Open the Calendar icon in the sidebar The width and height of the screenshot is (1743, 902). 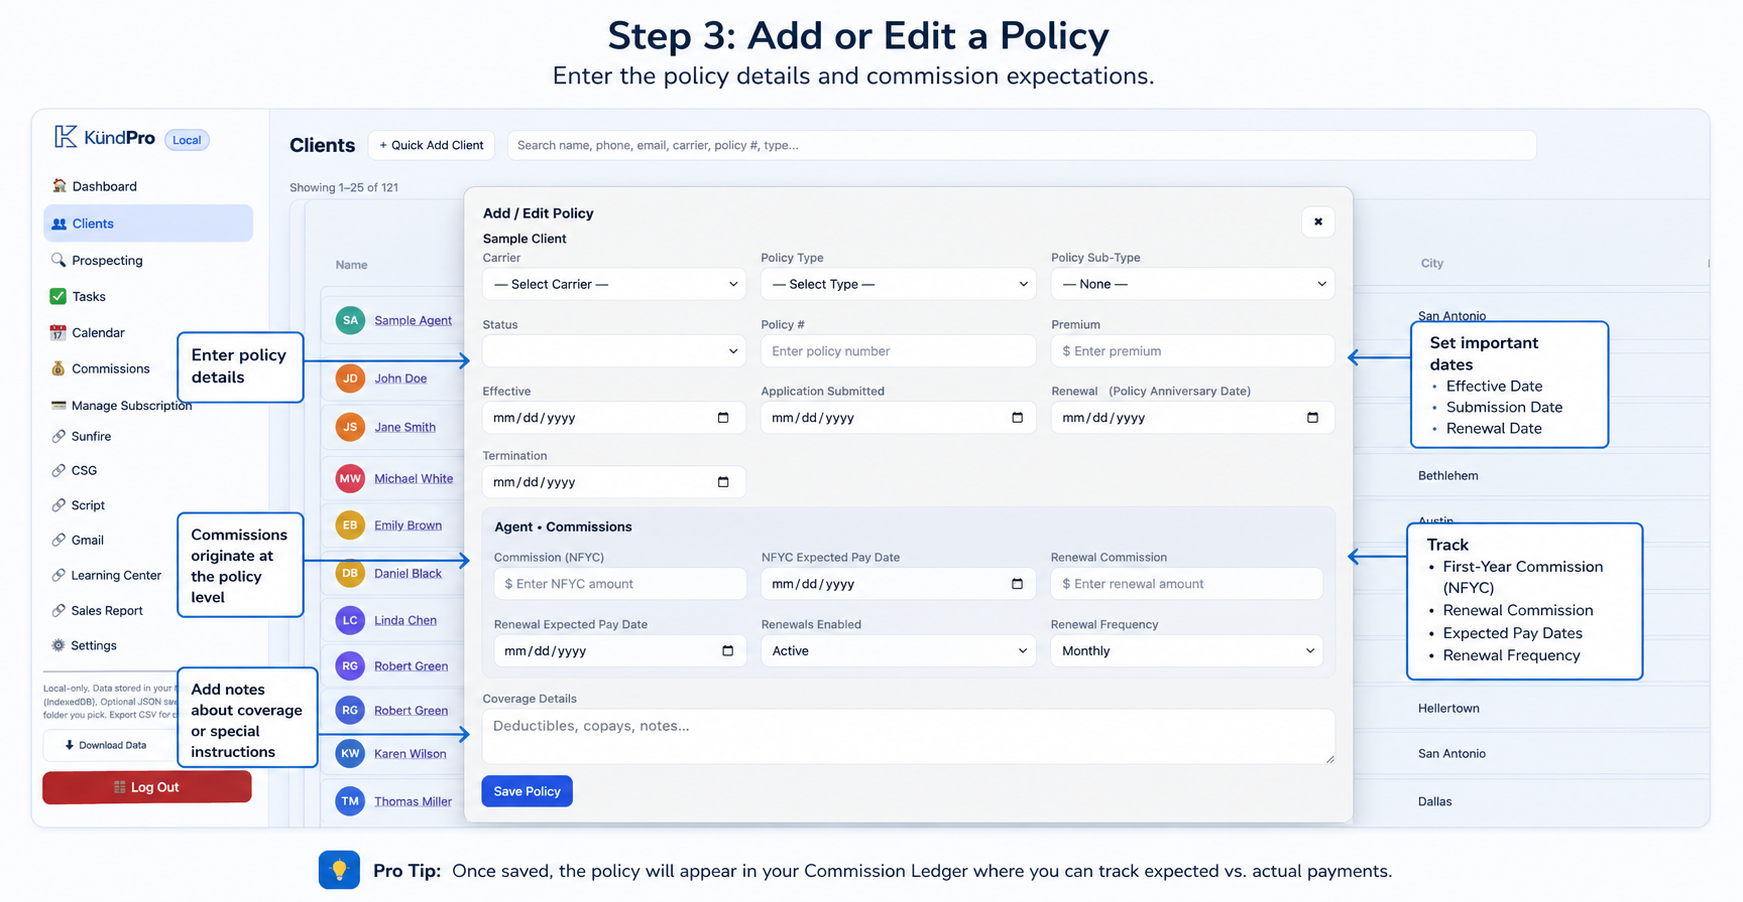click(x=59, y=332)
